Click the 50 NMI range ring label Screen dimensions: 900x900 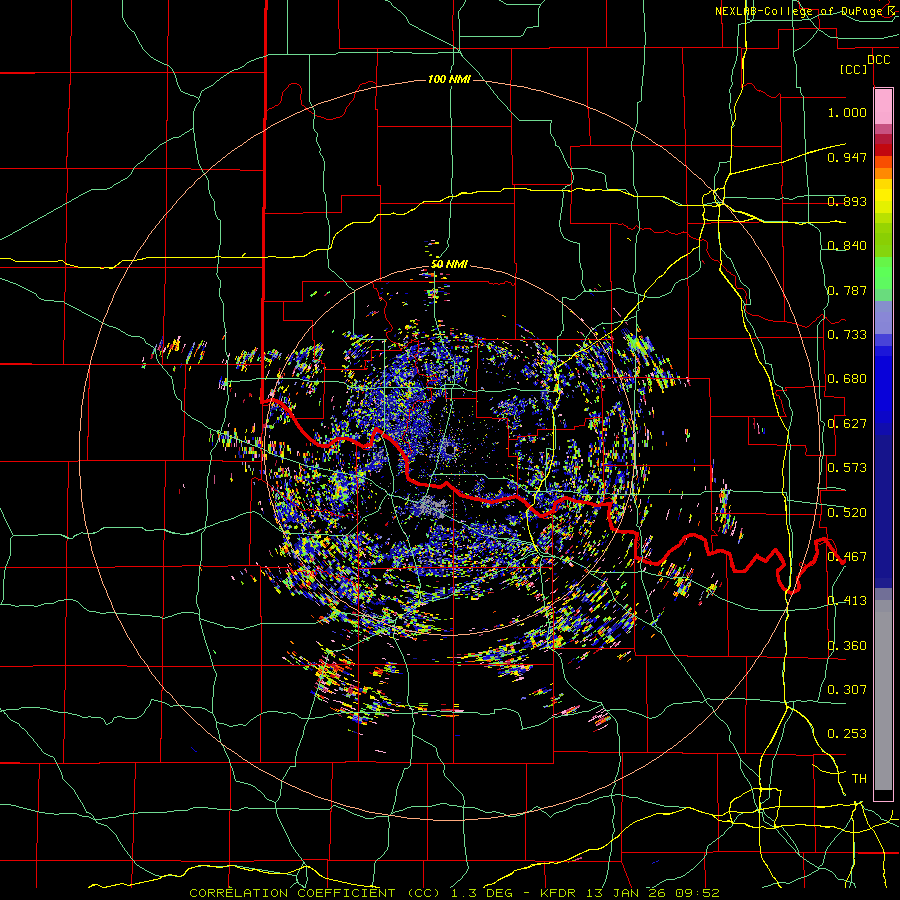click(x=449, y=265)
